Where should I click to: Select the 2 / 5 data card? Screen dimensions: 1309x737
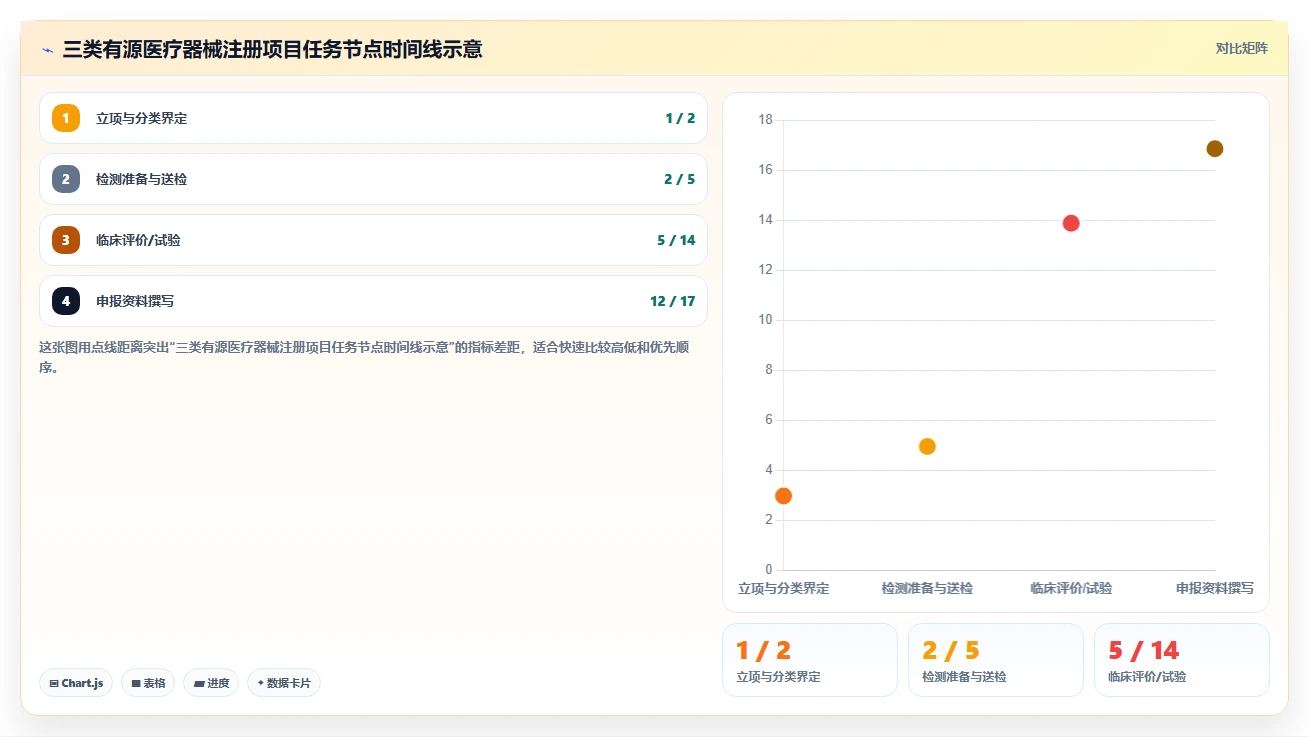pos(996,660)
